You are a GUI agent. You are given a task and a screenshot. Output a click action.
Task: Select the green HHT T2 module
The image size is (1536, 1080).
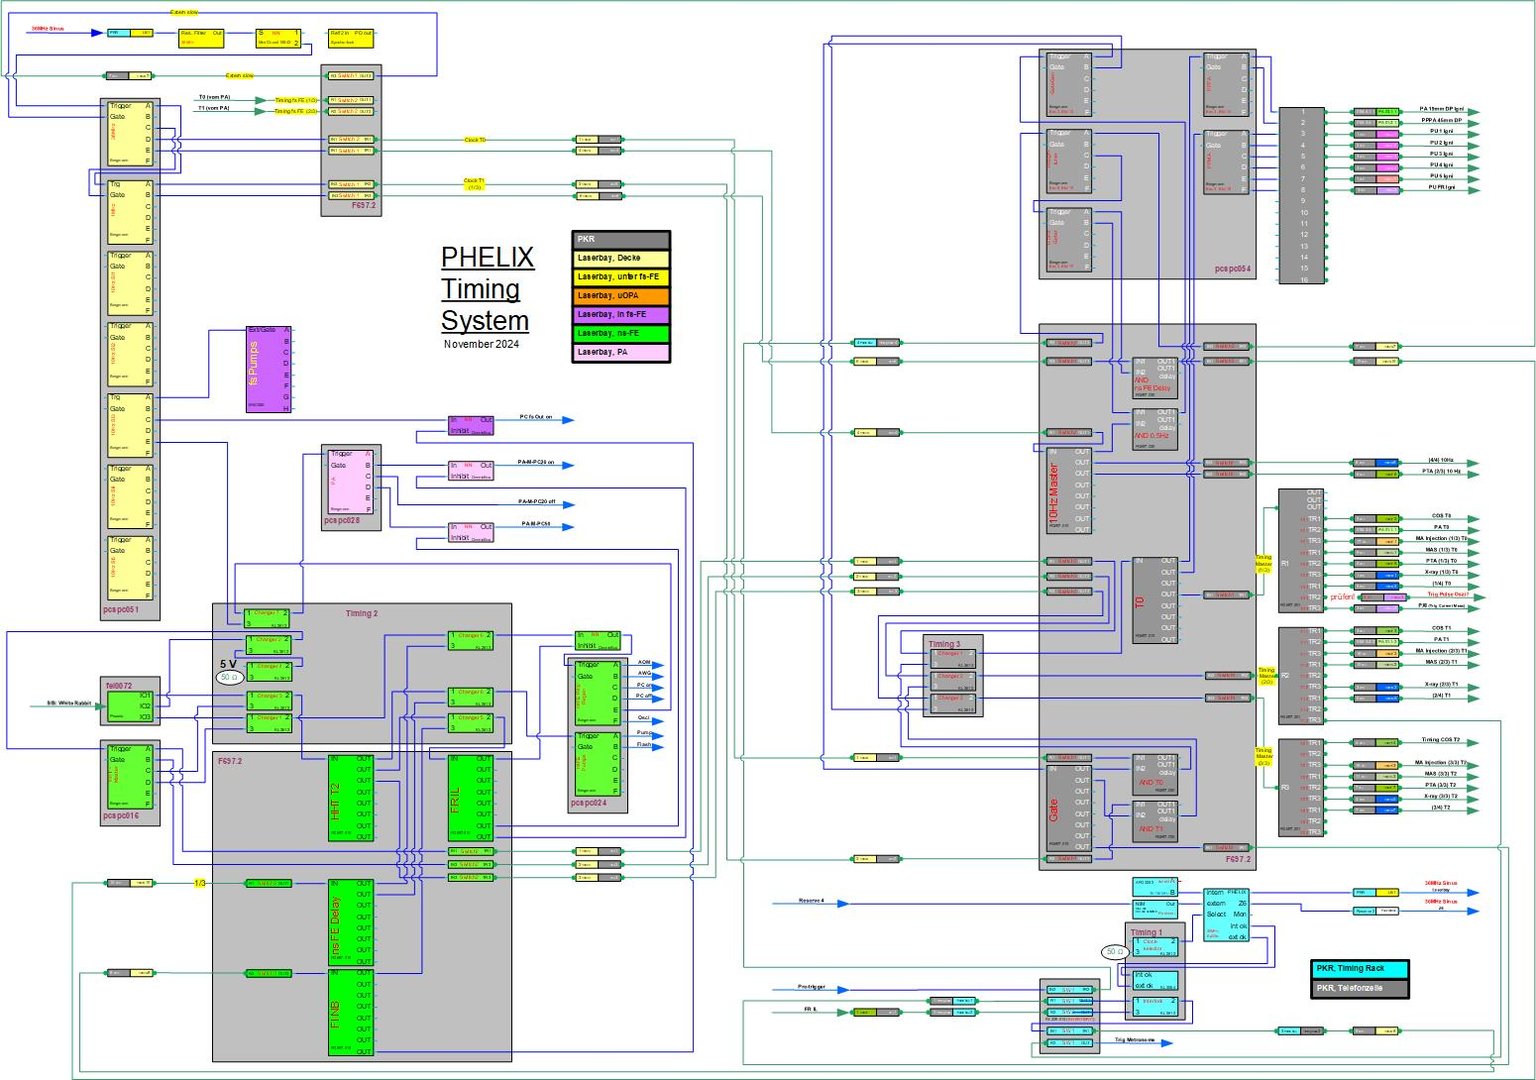point(350,797)
